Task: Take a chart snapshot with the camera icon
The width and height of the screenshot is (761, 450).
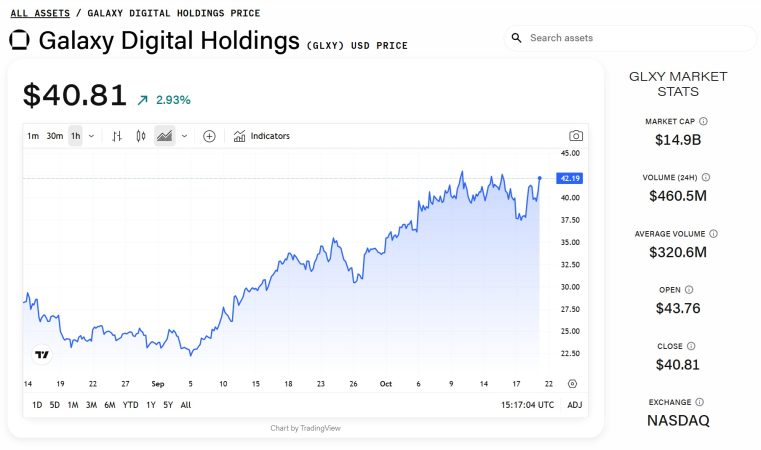Action: [575, 136]
